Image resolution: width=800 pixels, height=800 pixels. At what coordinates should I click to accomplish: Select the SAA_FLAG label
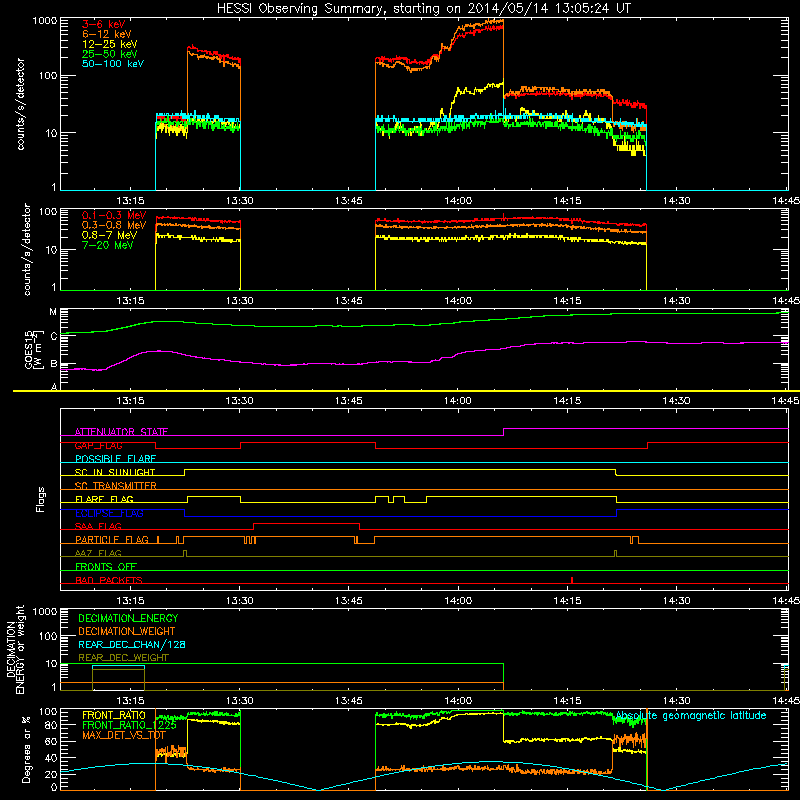click(98, 526)
